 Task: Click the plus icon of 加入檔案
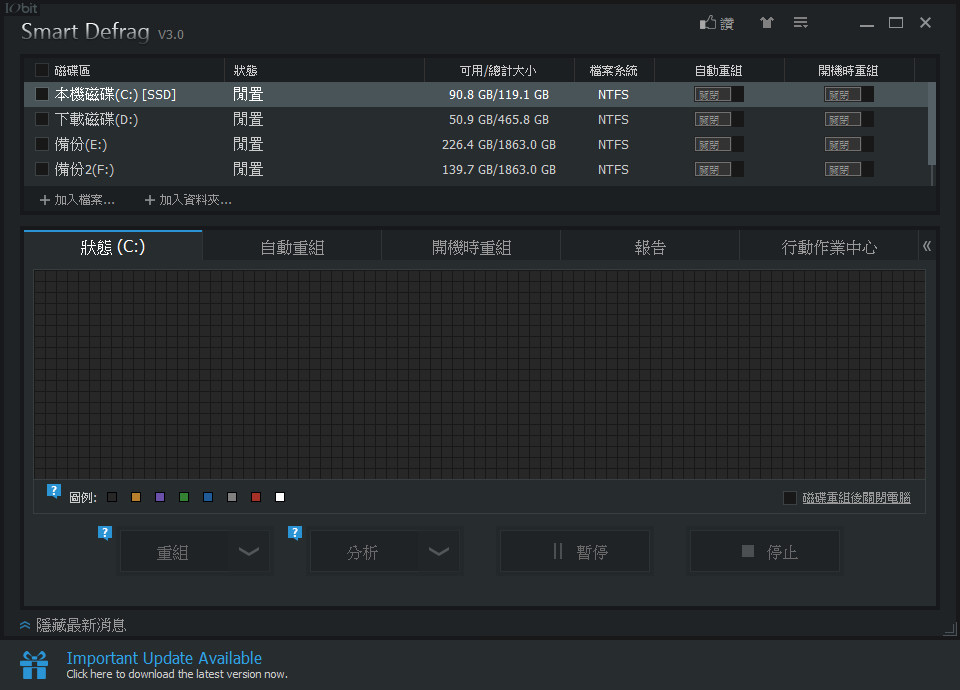coord(45,200)
